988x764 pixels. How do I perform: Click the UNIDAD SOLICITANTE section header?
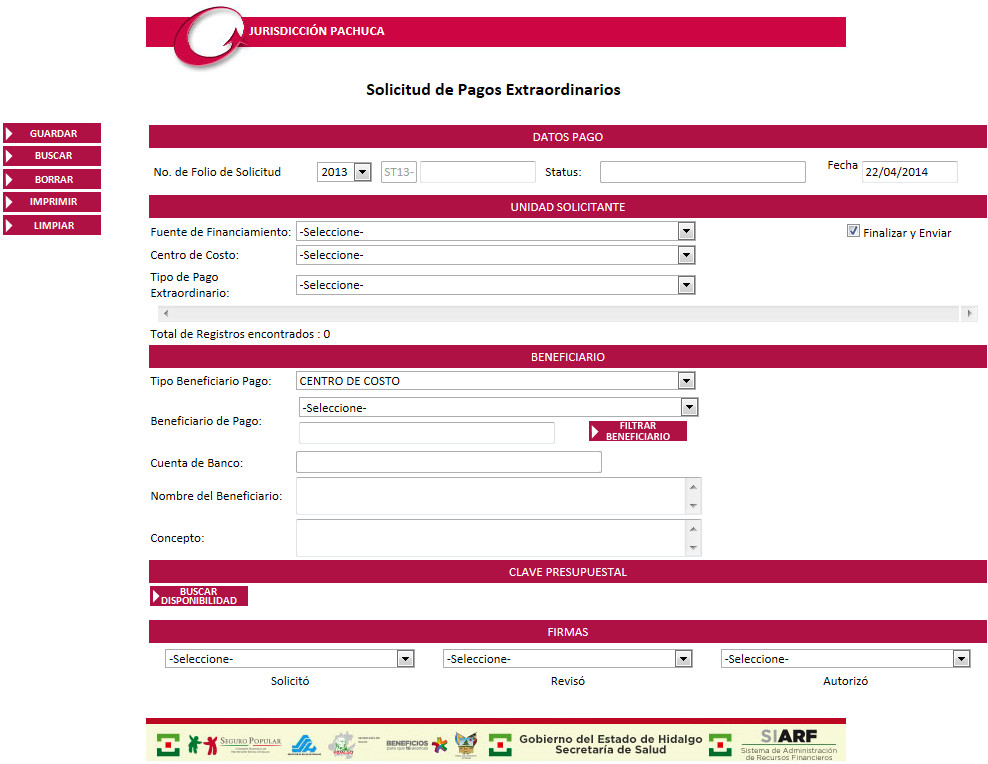click(x=568, y=207)
